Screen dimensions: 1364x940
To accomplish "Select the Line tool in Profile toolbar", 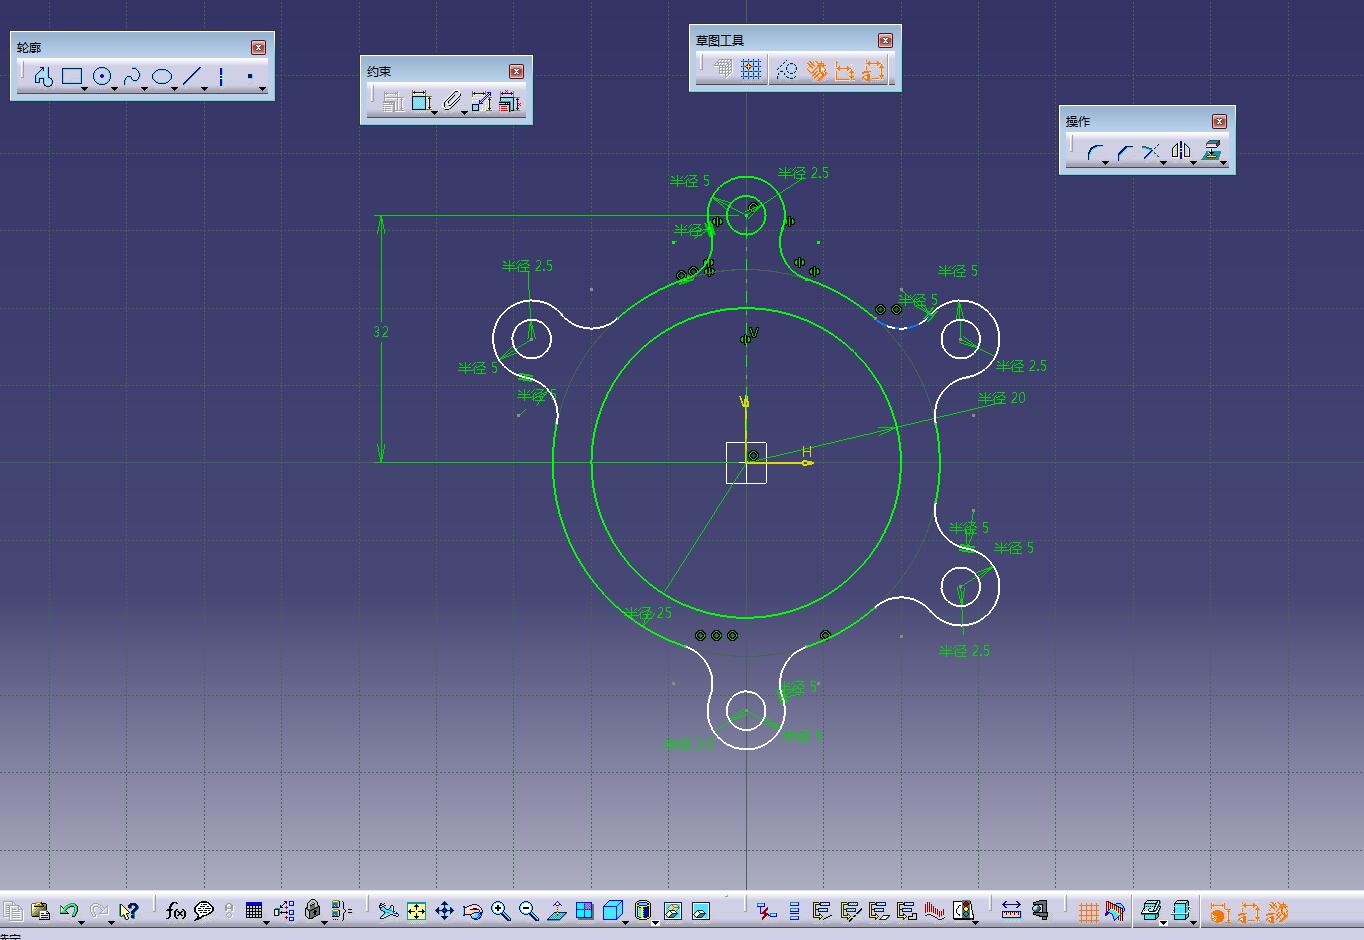I will (x=191, y=77).
